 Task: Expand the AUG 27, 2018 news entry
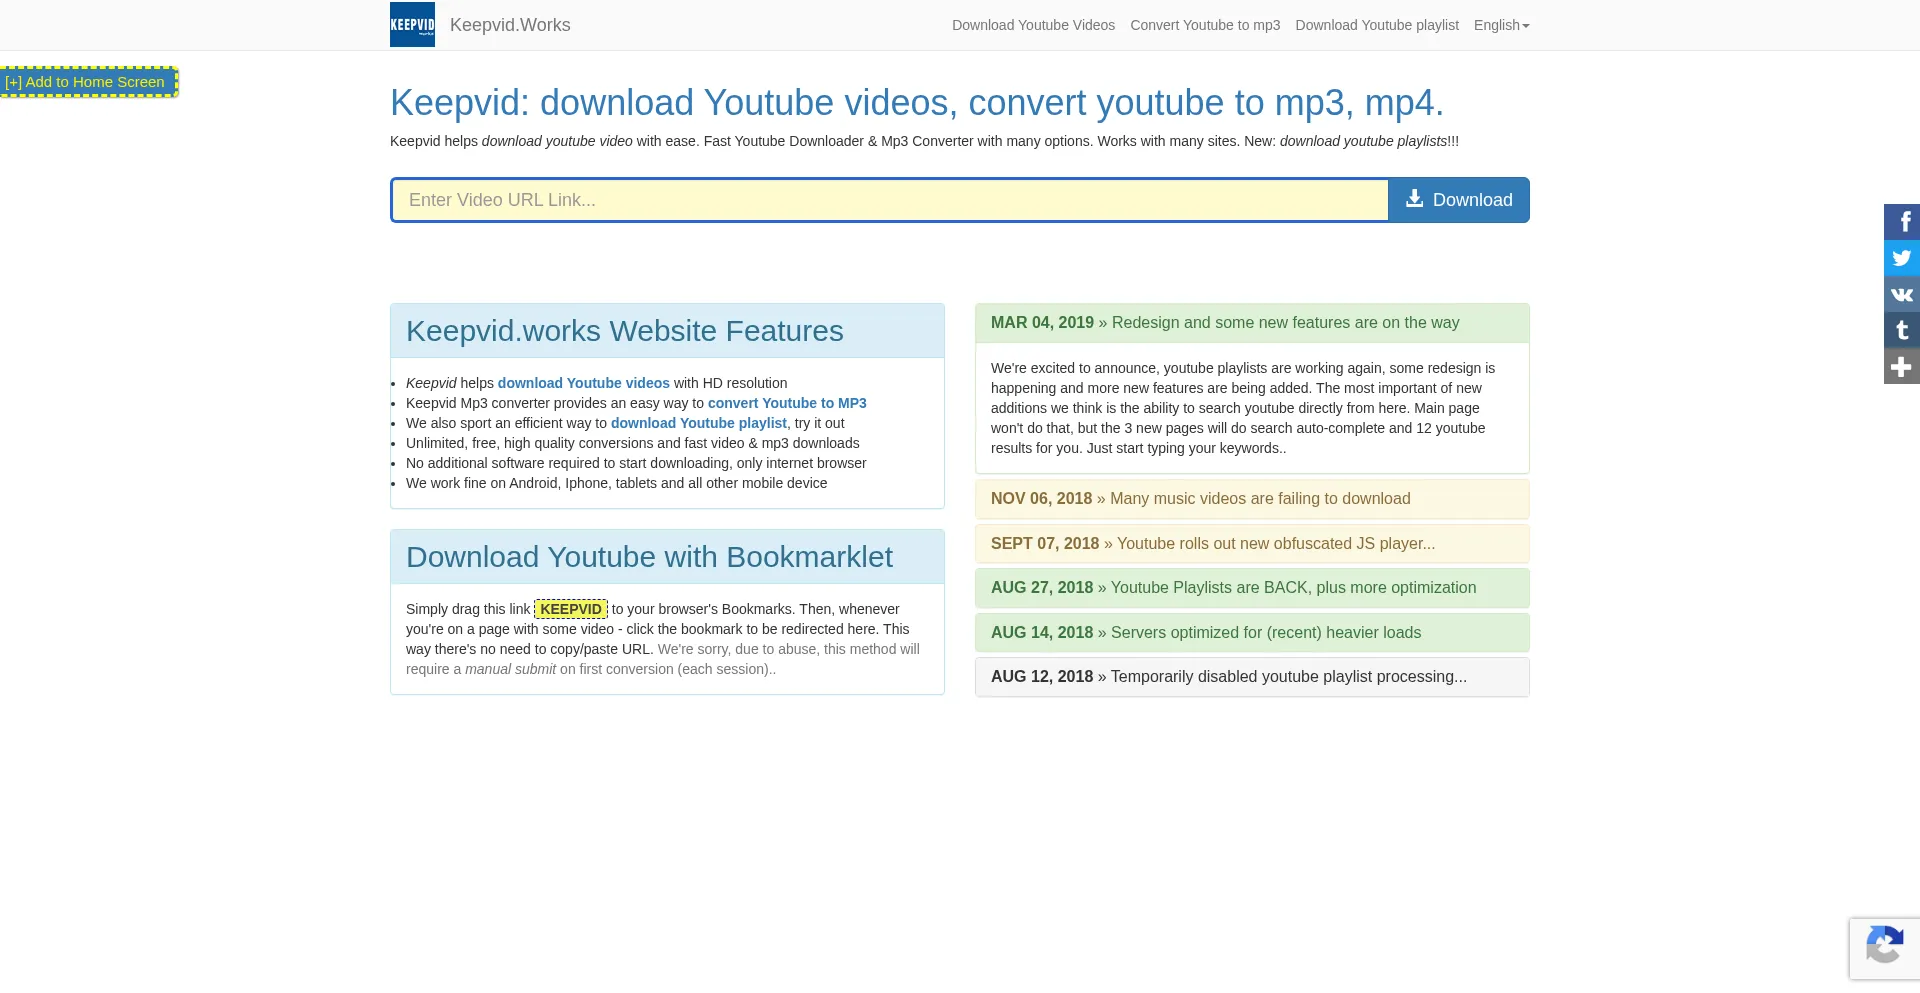1252,588
